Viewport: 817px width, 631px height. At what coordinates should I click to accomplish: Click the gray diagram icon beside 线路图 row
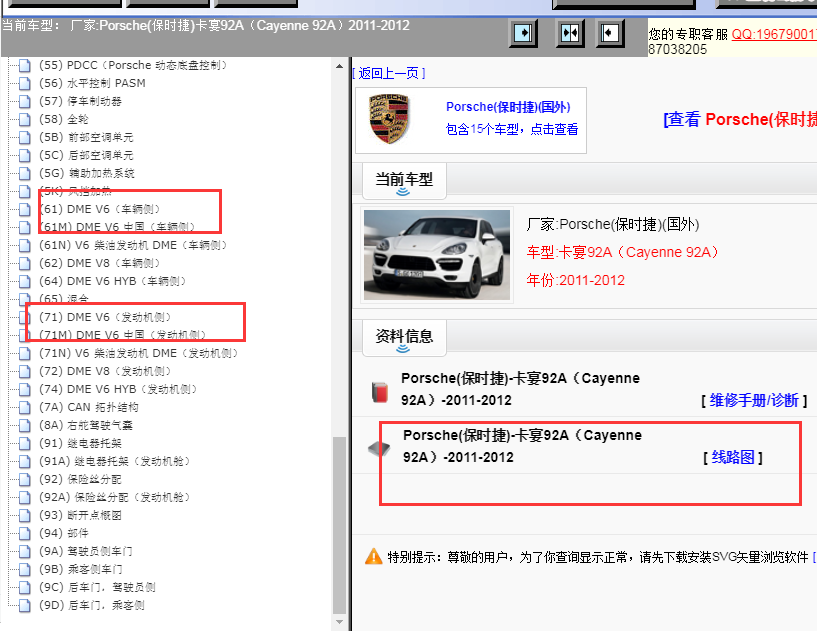(379, 448)
